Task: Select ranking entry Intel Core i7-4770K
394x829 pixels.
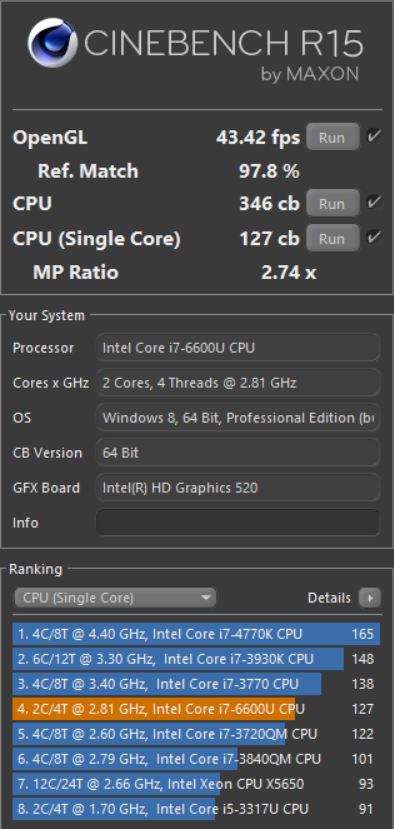Action: (x=196, y=634)
